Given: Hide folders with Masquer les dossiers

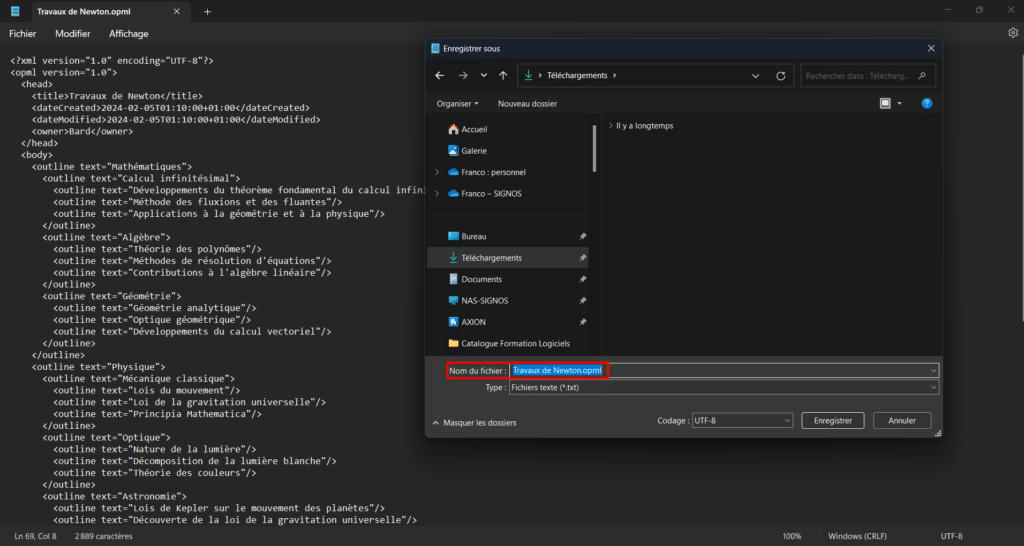Looking at the screenshot, I should (x=474, y=422).
